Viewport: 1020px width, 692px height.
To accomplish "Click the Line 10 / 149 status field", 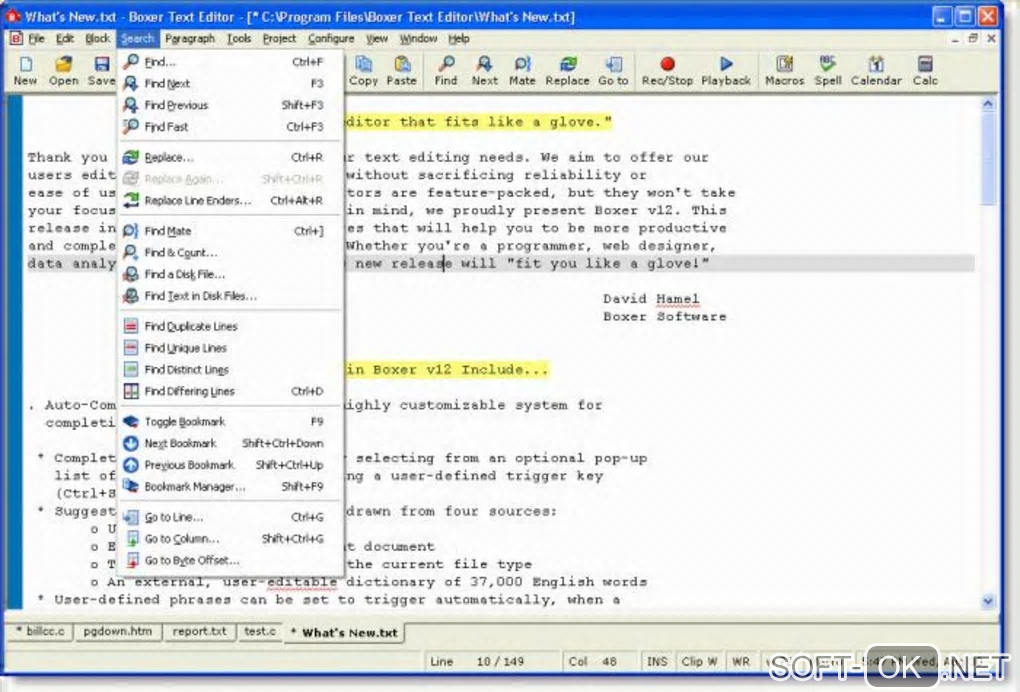I will [492, 661].
